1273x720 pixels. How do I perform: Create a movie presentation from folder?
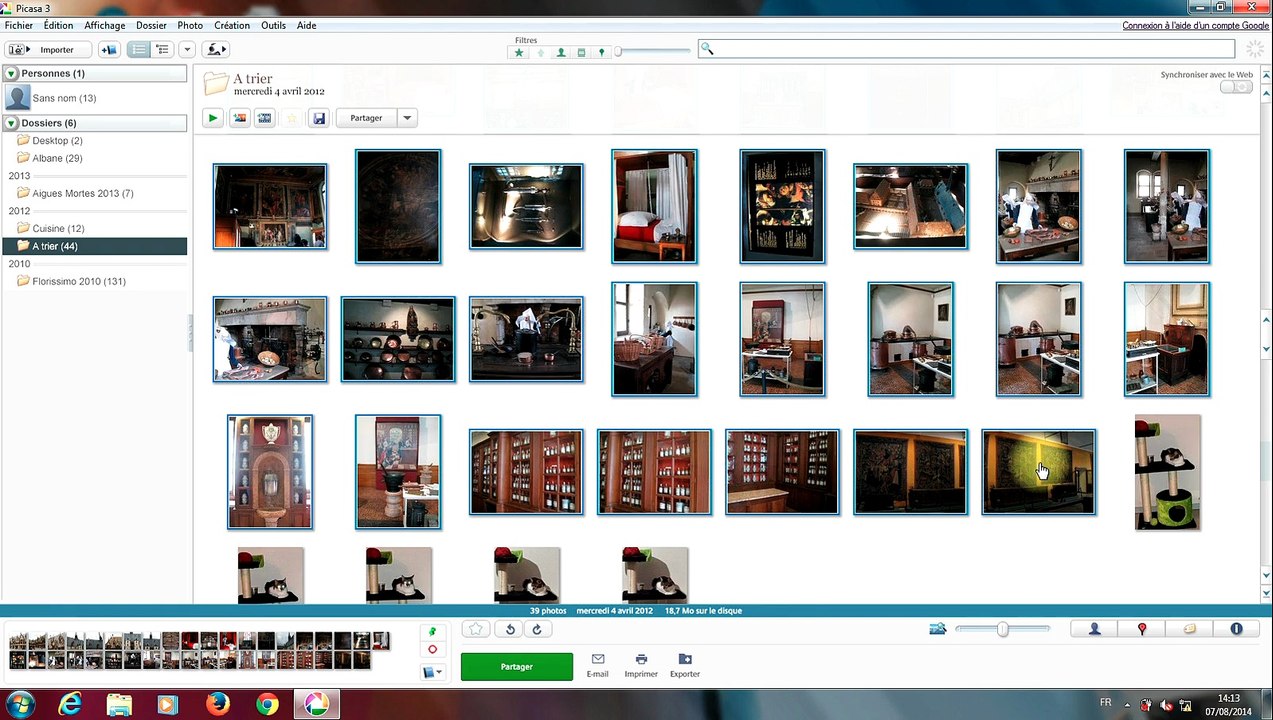coord(265,118)
